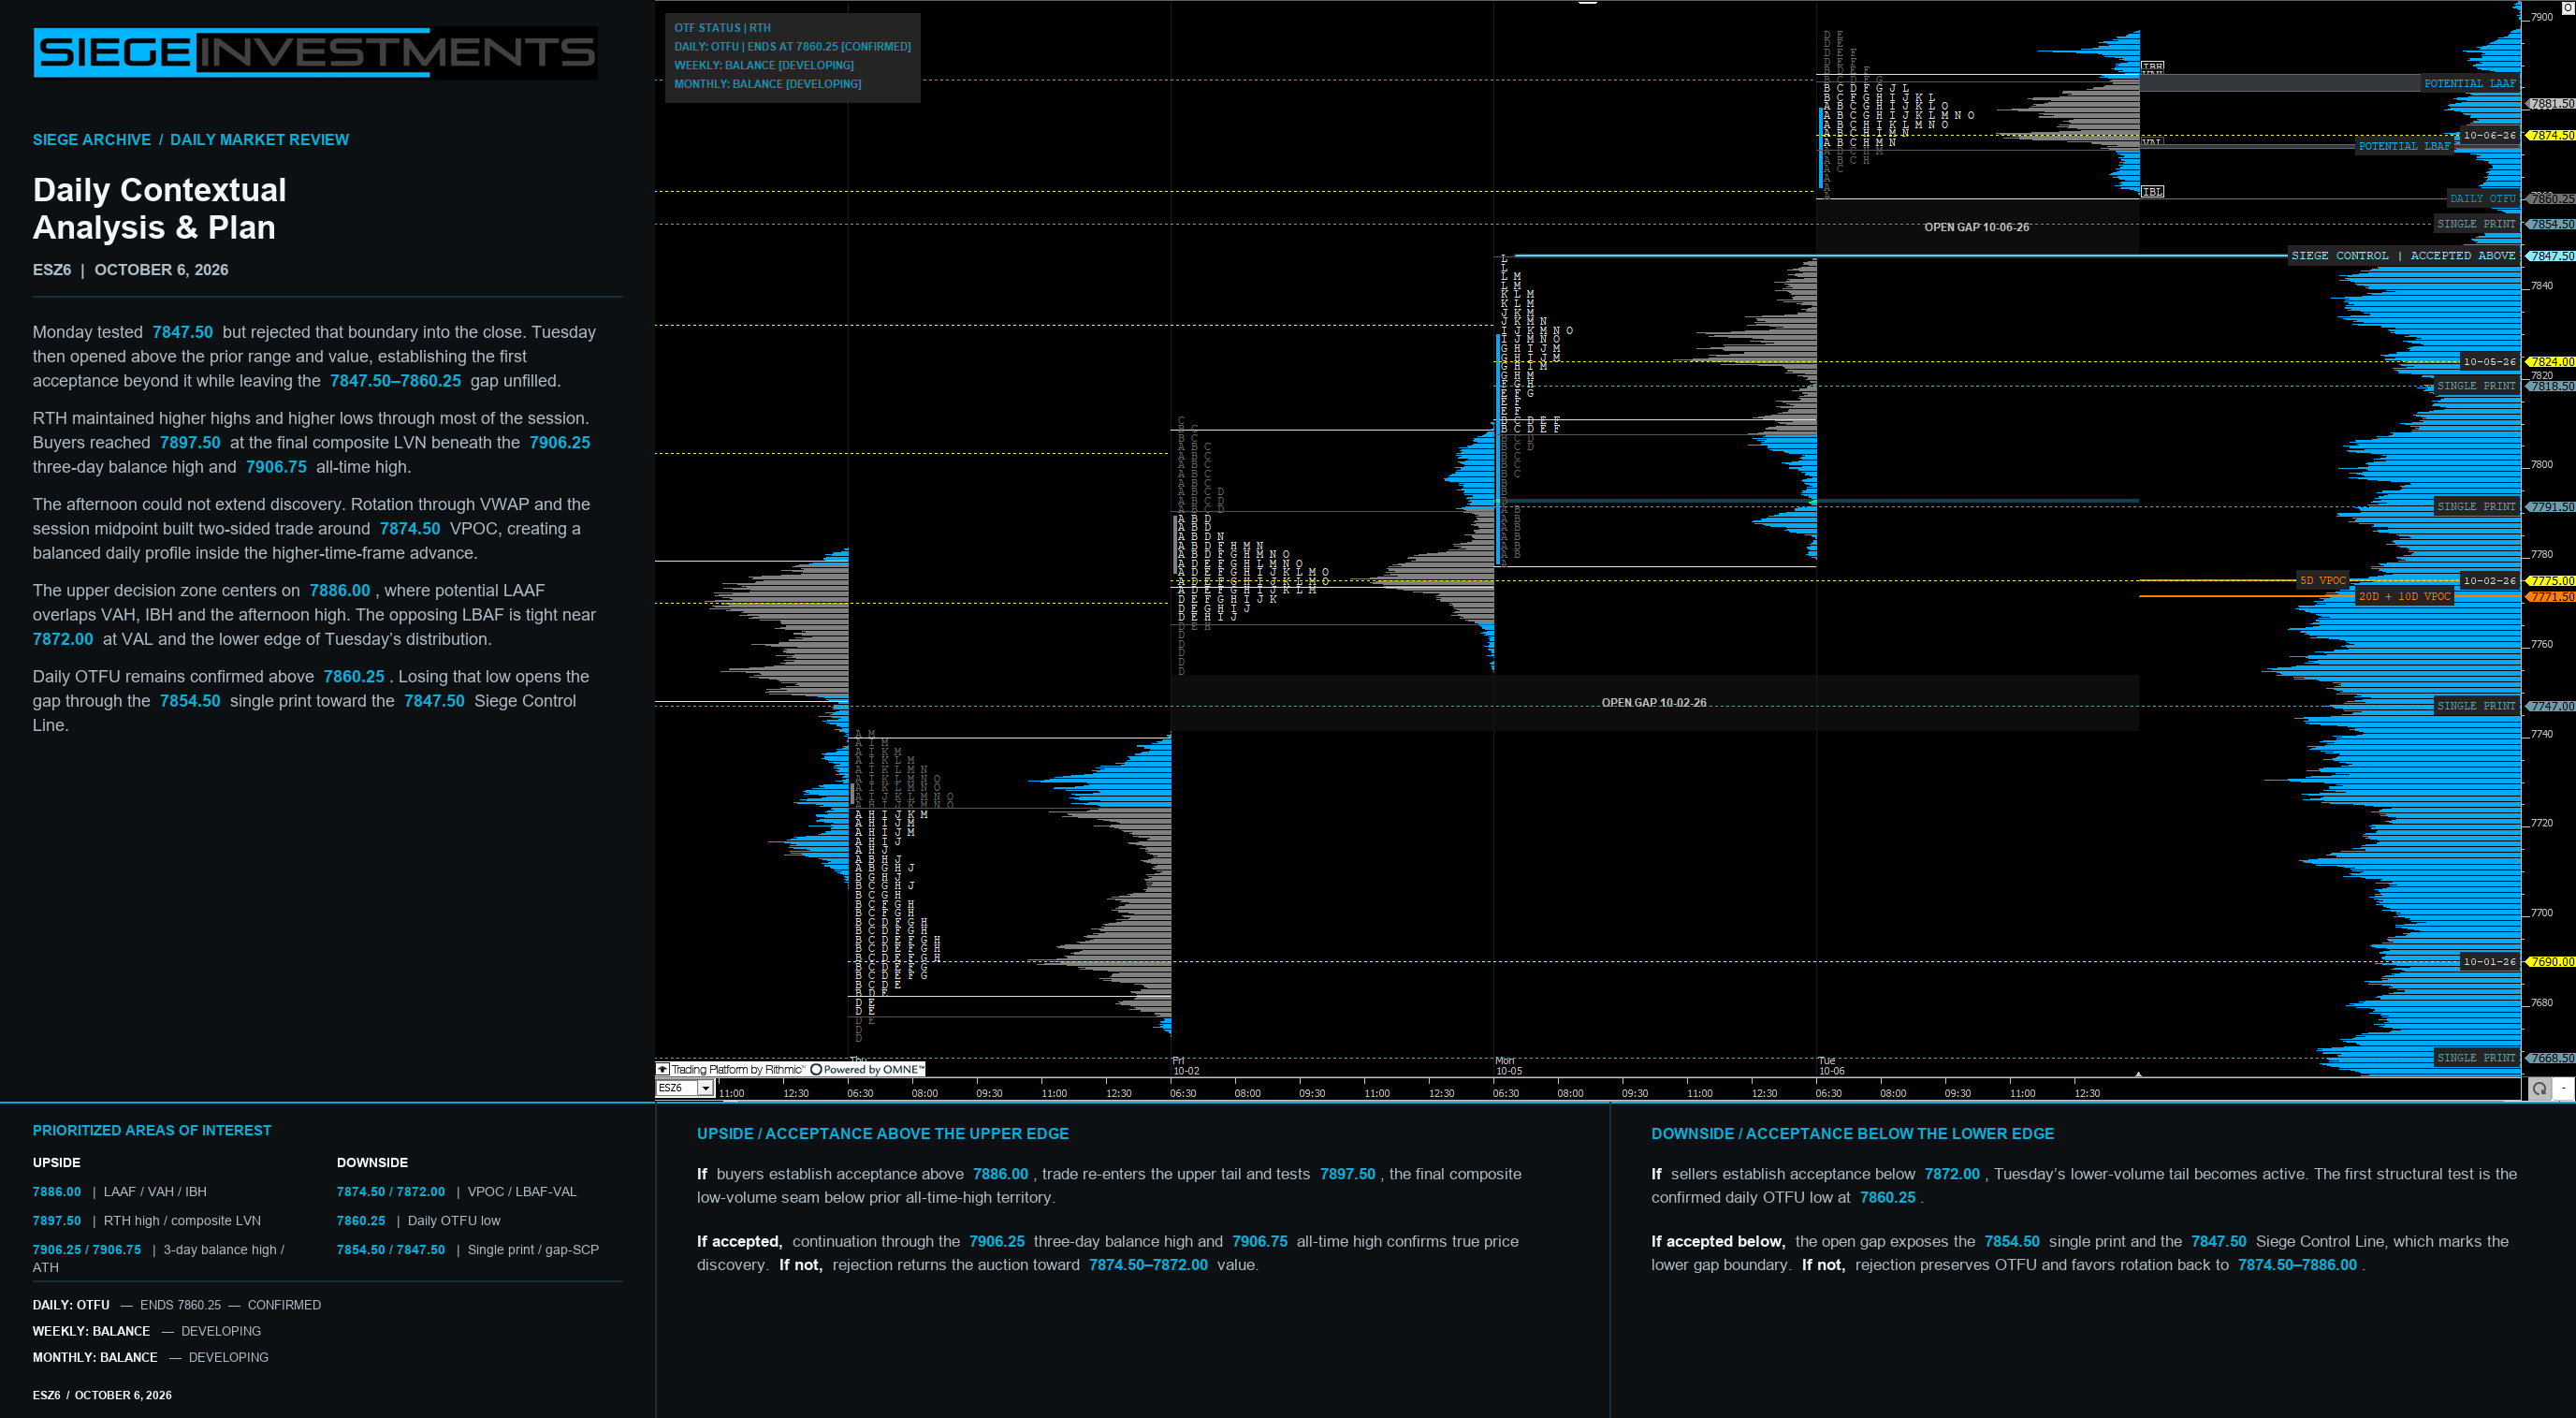Click the 7668.50 price-axis tag

pyautogui.click(x=2551, y=1058)
